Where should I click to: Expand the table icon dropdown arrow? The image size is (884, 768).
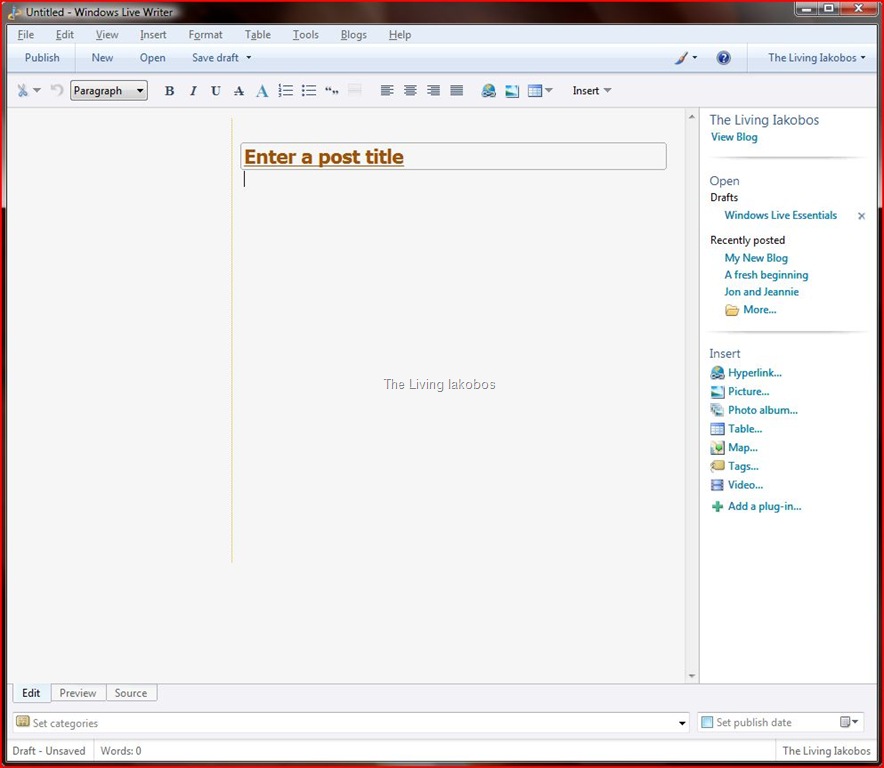549,90
